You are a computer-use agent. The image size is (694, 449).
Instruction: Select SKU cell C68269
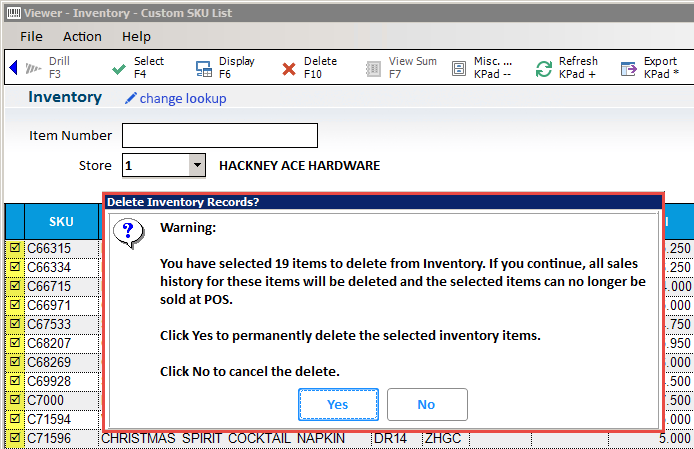click(x=62, y=363)
